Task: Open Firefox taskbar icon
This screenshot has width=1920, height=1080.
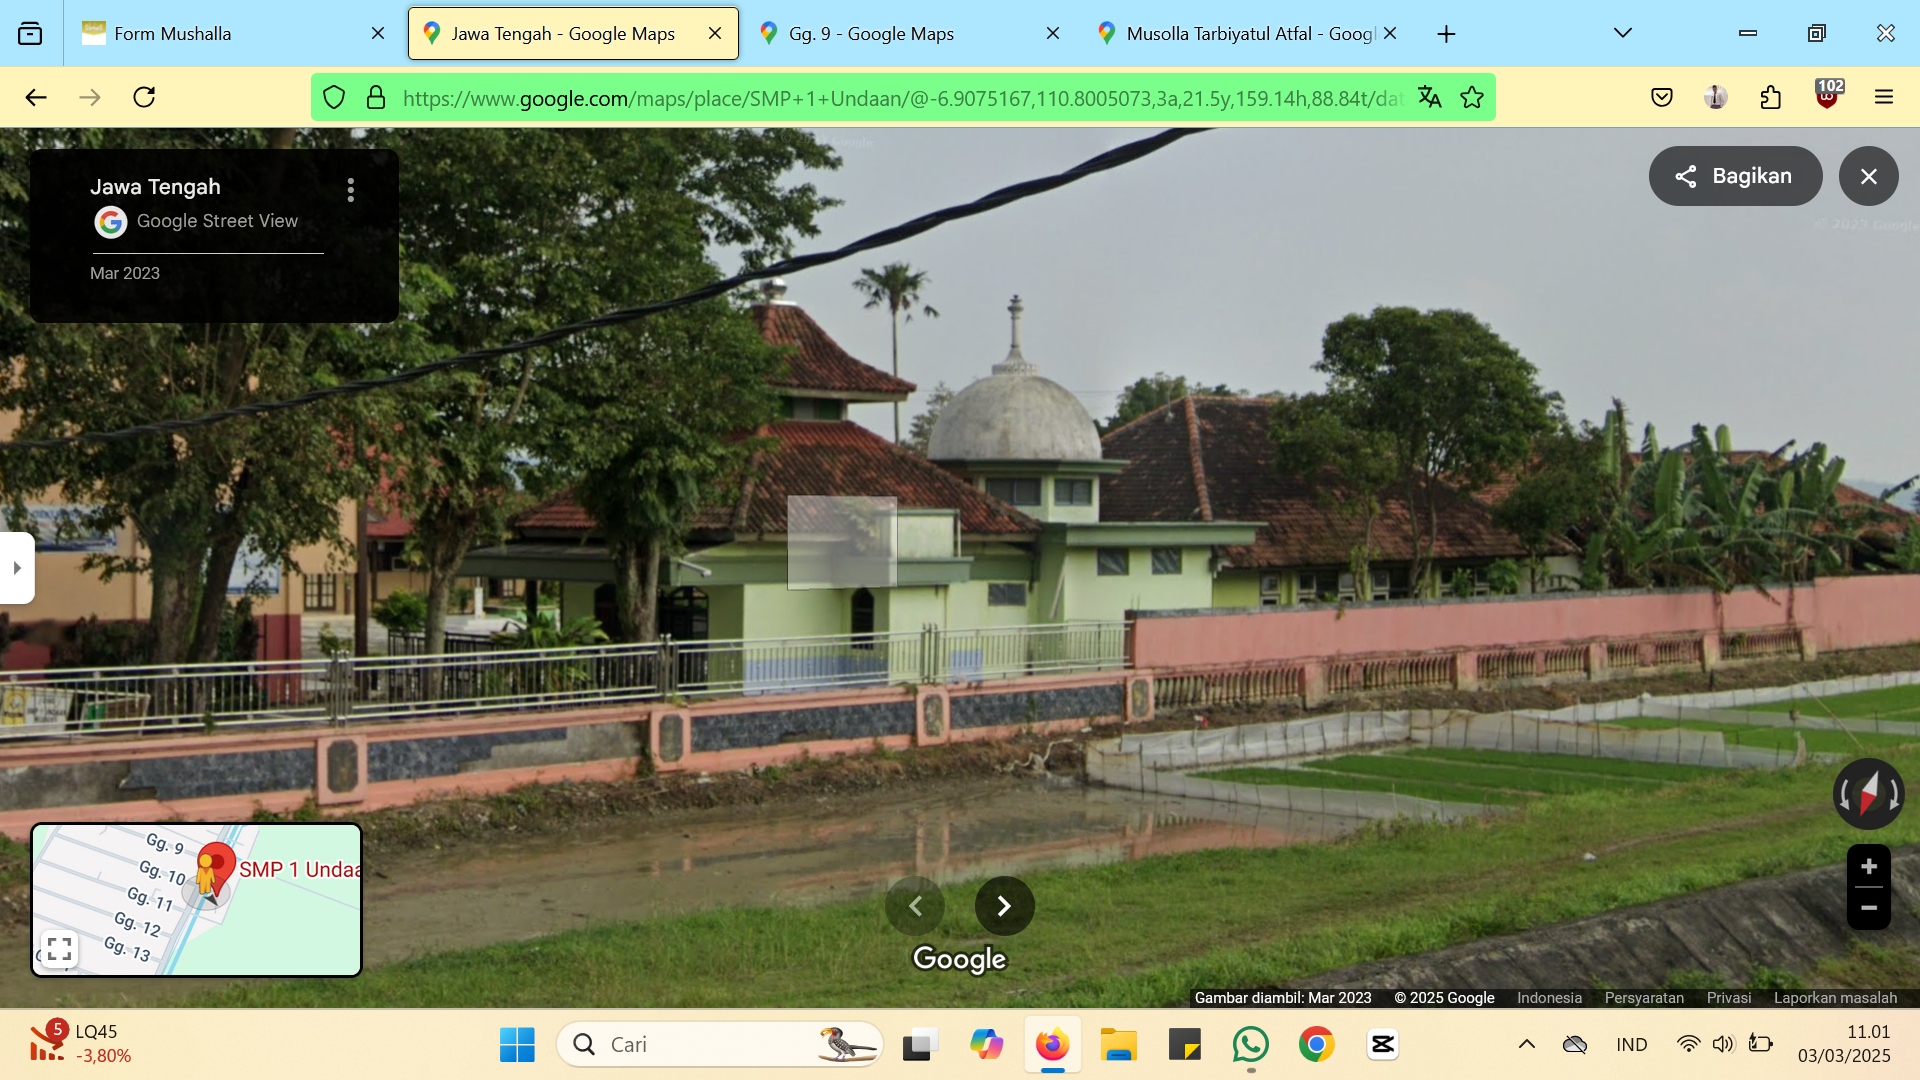Action: pyautogui.click(x=1052, y=1044)
